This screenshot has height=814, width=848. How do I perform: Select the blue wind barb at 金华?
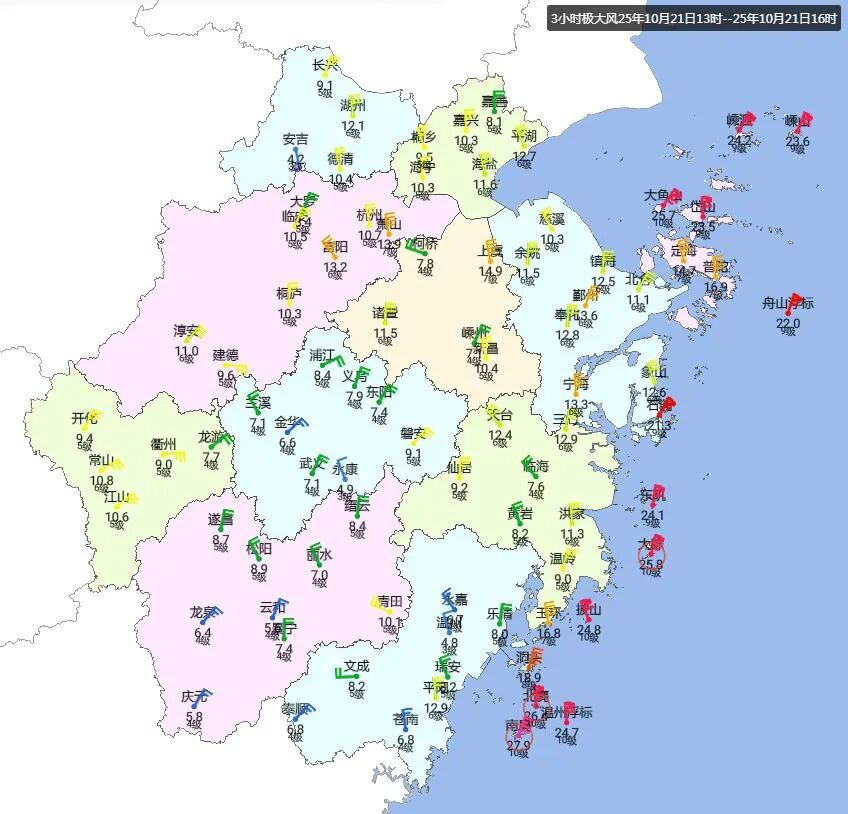297,426
